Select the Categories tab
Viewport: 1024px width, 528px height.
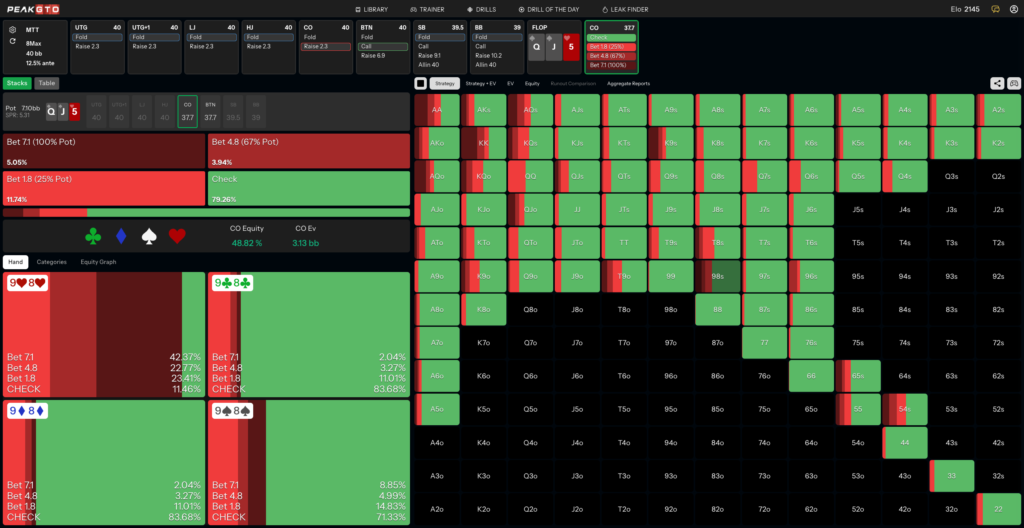[x=52, y=261]
